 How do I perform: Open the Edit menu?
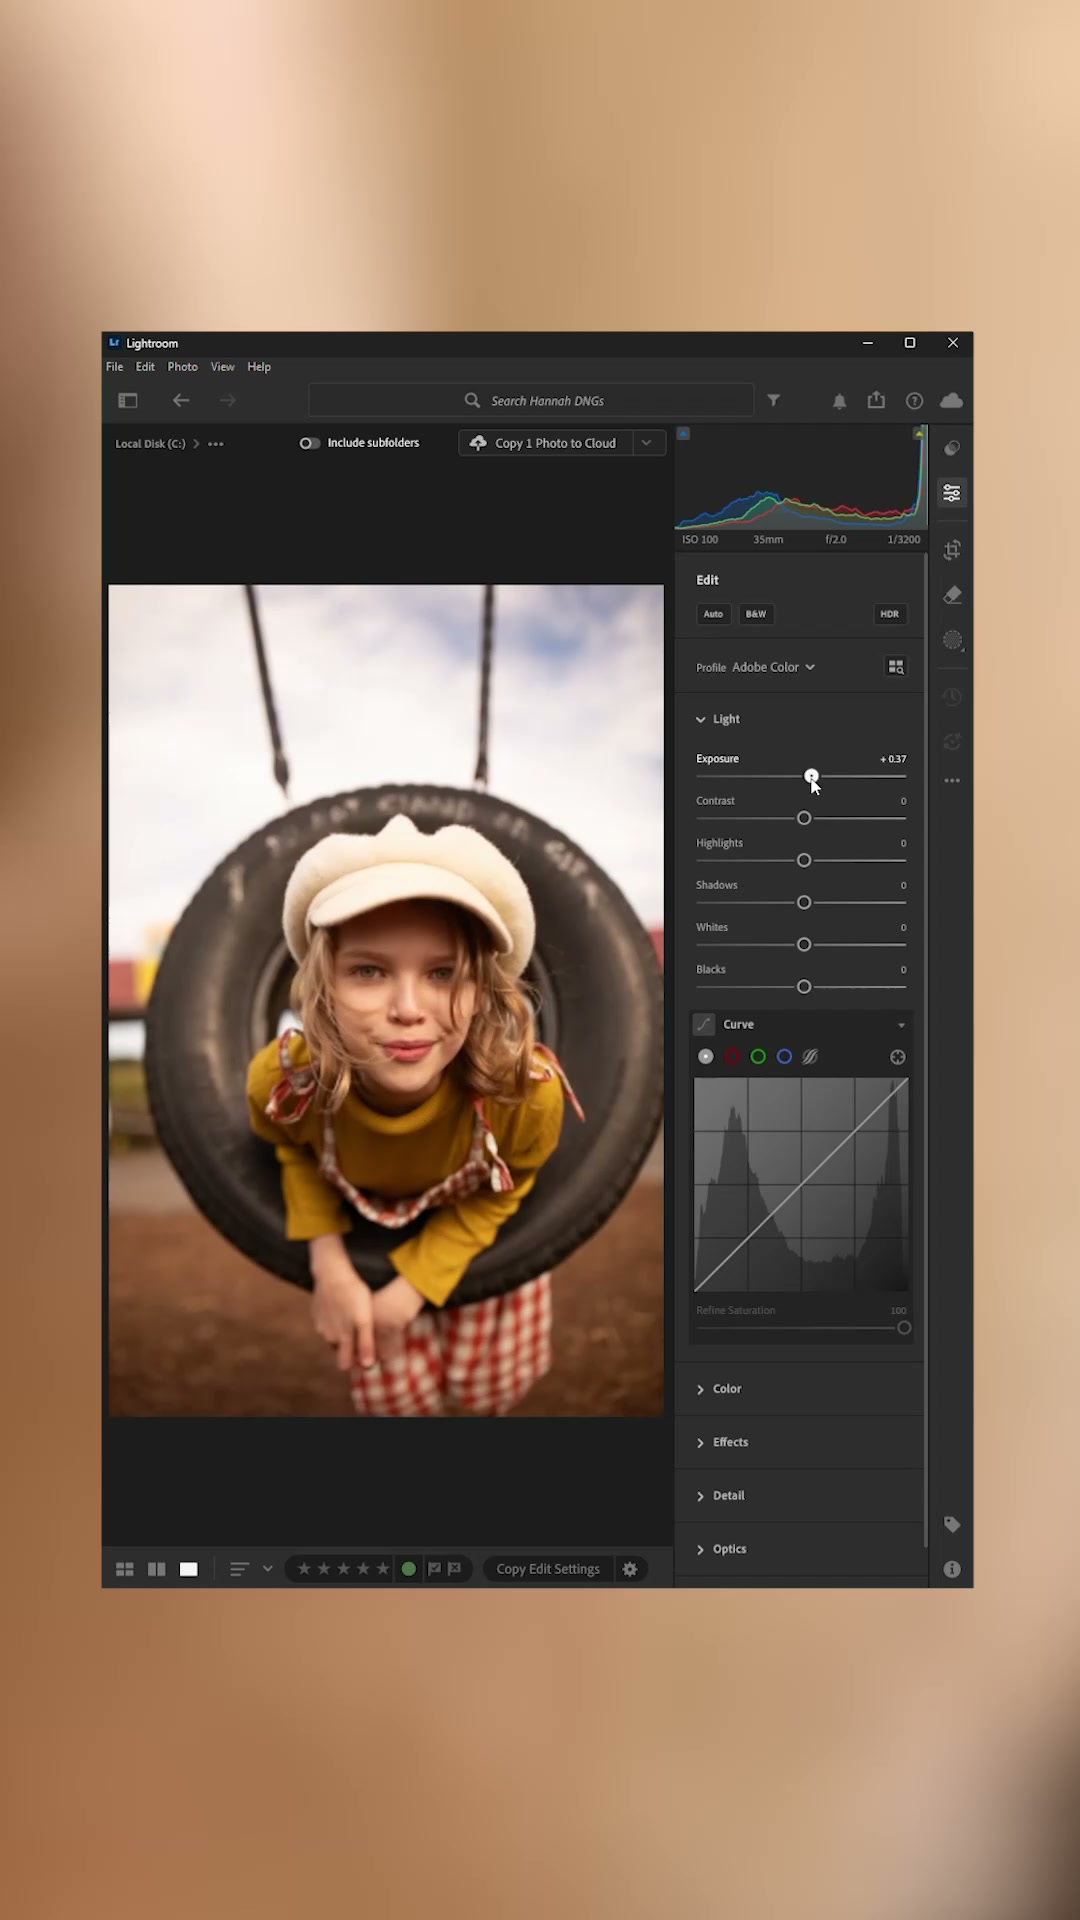tap(145, 367)
